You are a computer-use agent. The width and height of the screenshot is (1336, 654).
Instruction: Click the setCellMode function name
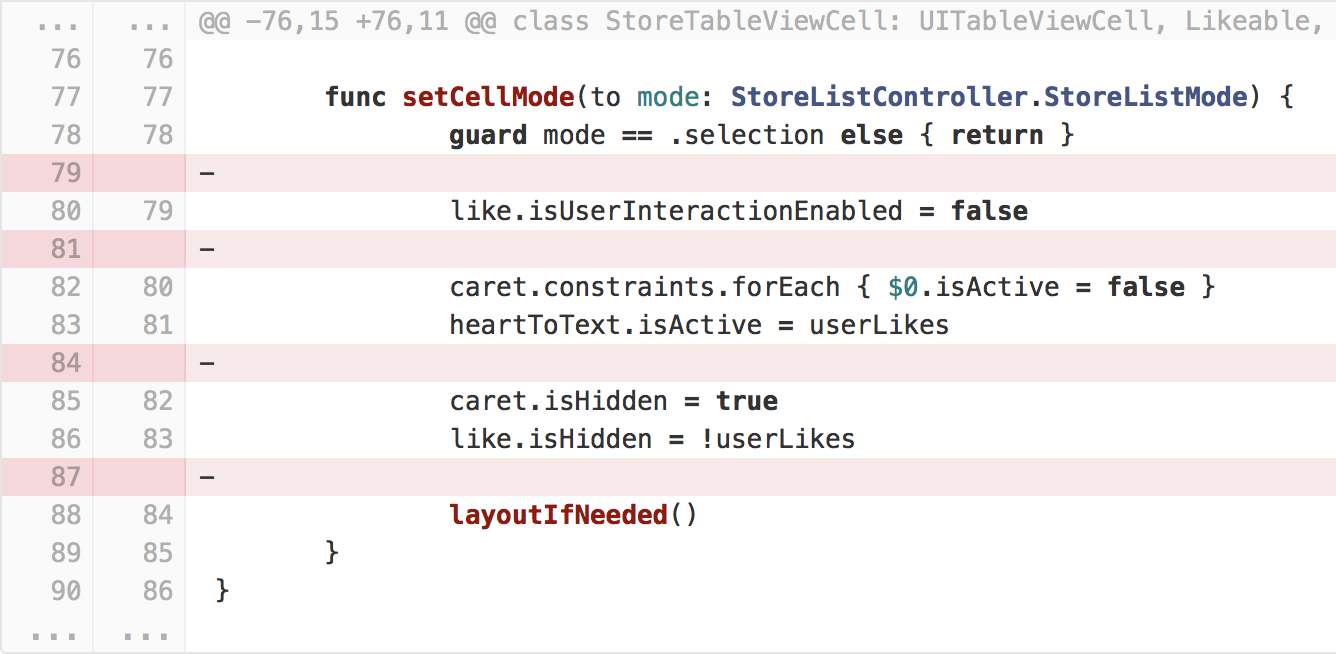488,97
